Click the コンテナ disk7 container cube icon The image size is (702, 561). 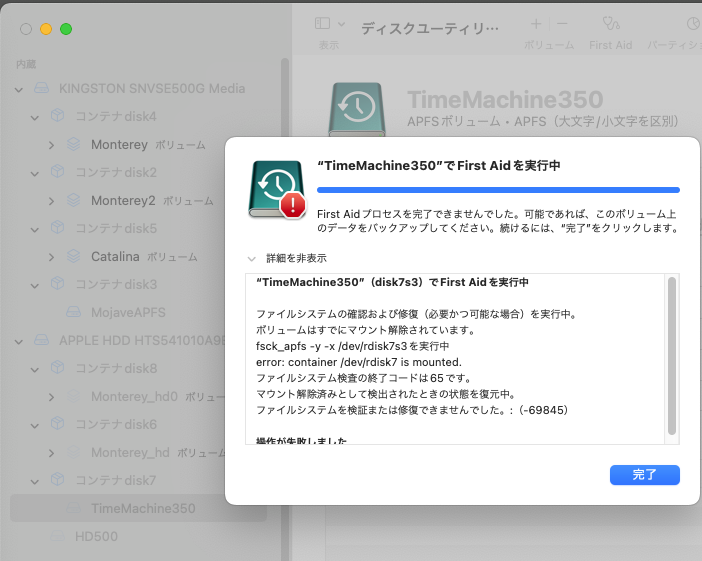(57, 480)
